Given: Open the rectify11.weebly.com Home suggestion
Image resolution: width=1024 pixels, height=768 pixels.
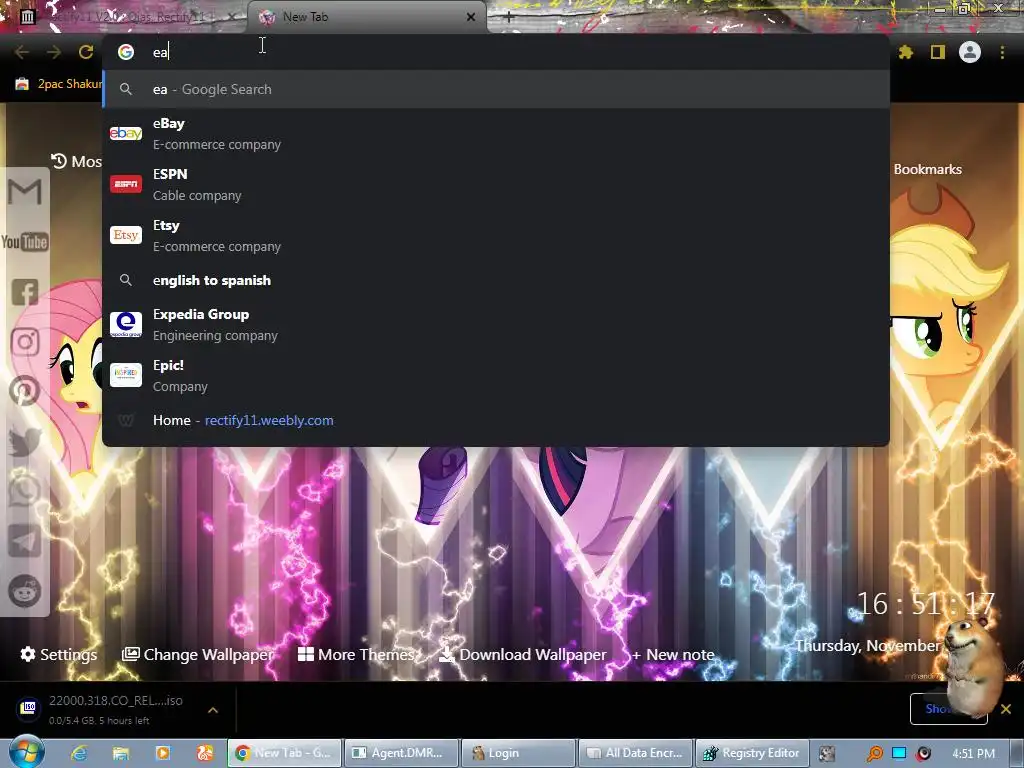Looking at the screenshot, I should (496, 421).
